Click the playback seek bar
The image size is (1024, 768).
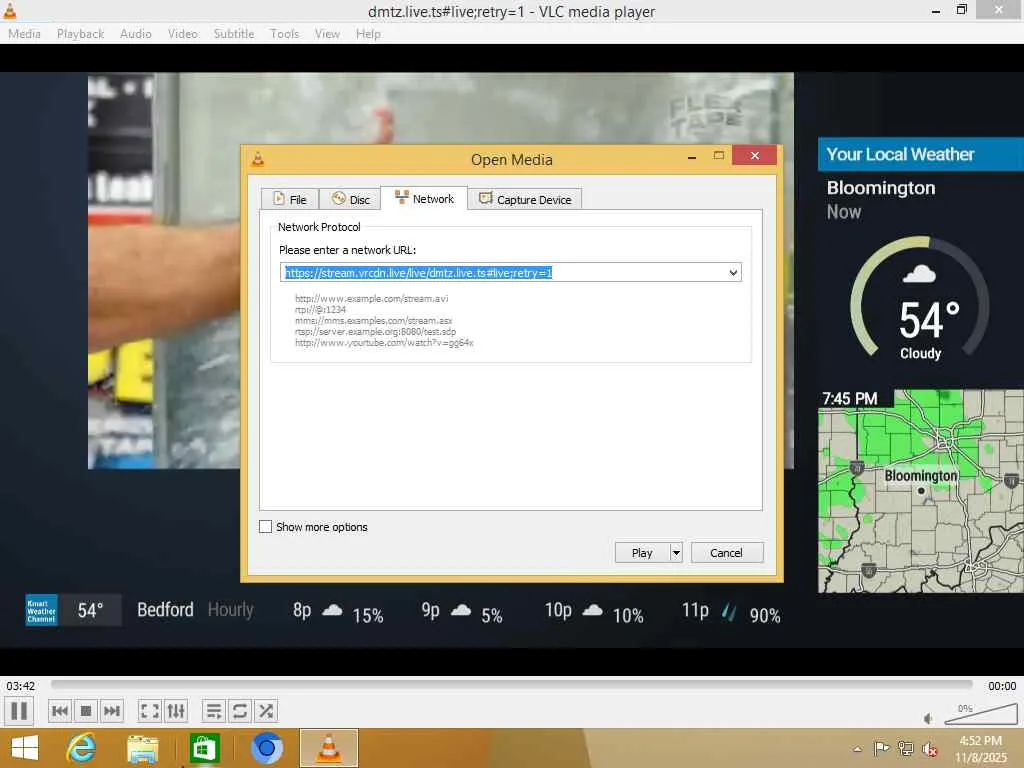click(x=511, y=684)
